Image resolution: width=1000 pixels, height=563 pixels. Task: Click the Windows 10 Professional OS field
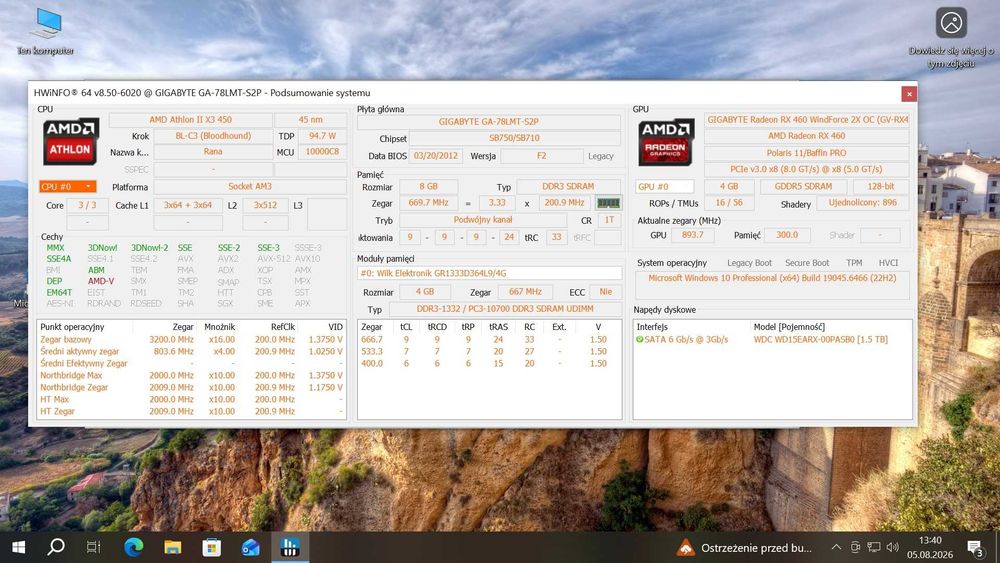[x=772, y=285]
